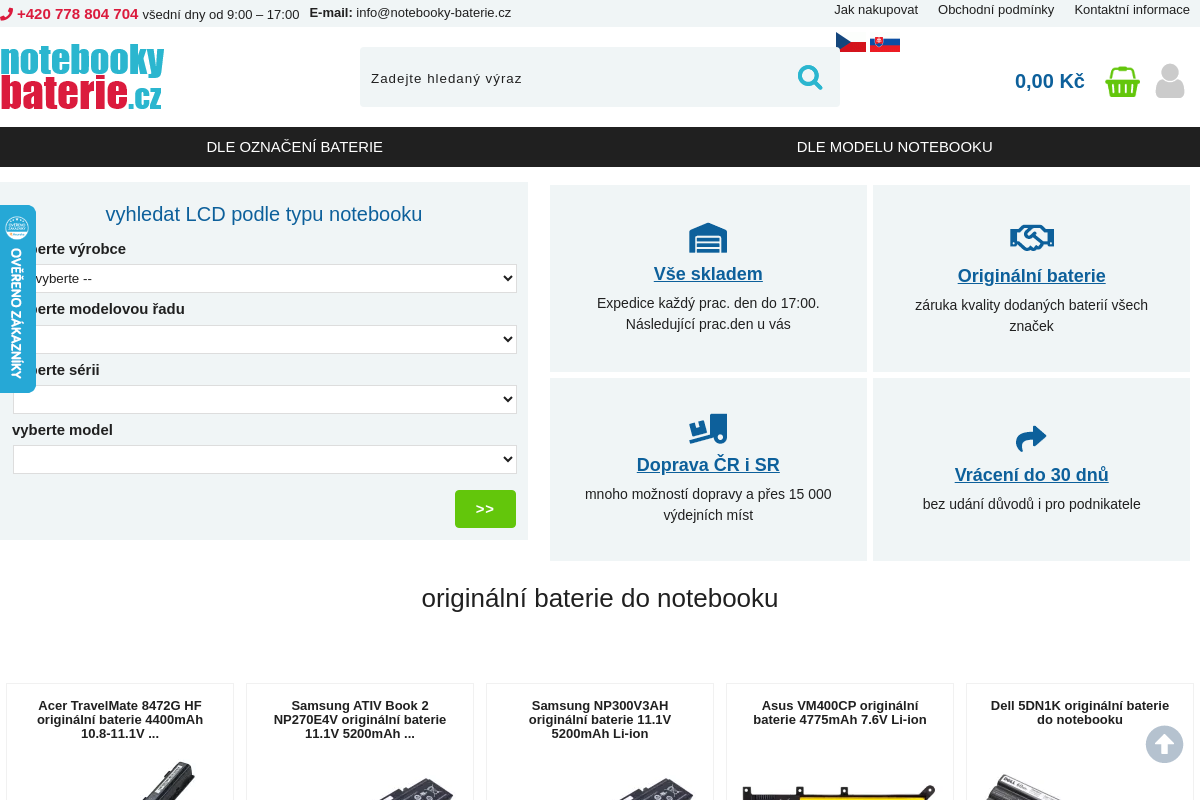Viewport: 1200px width, 800px height.
Task: Open the Ověřeno zákazníky side badge
Action: coord(17,299)
